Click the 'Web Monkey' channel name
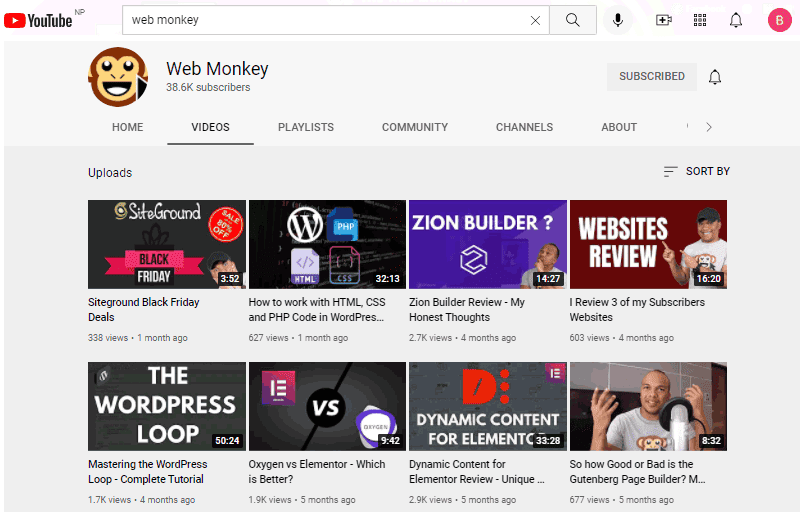This screenshot has width=800, height=512. click(x=217, y=69)
